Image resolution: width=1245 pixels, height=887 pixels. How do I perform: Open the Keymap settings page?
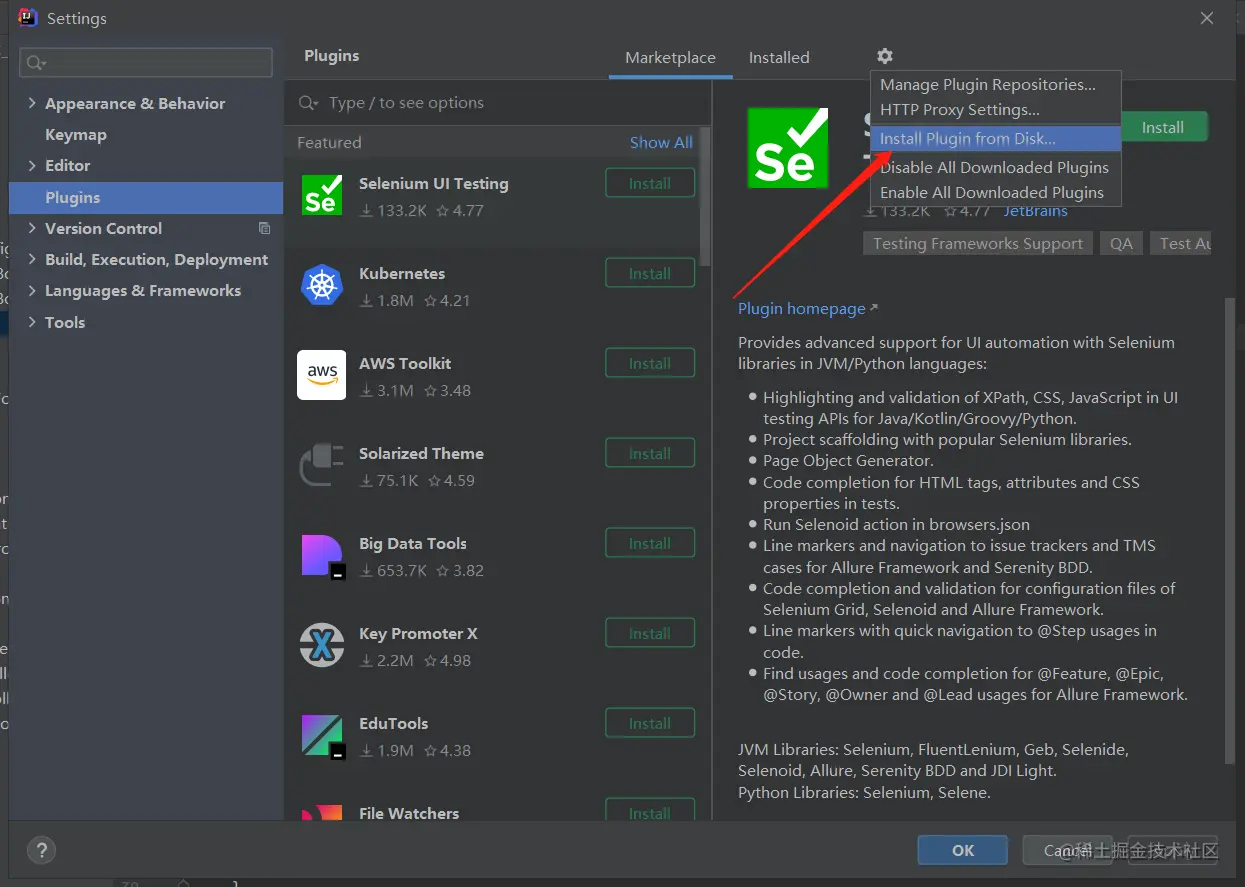(x=76, y=134)
